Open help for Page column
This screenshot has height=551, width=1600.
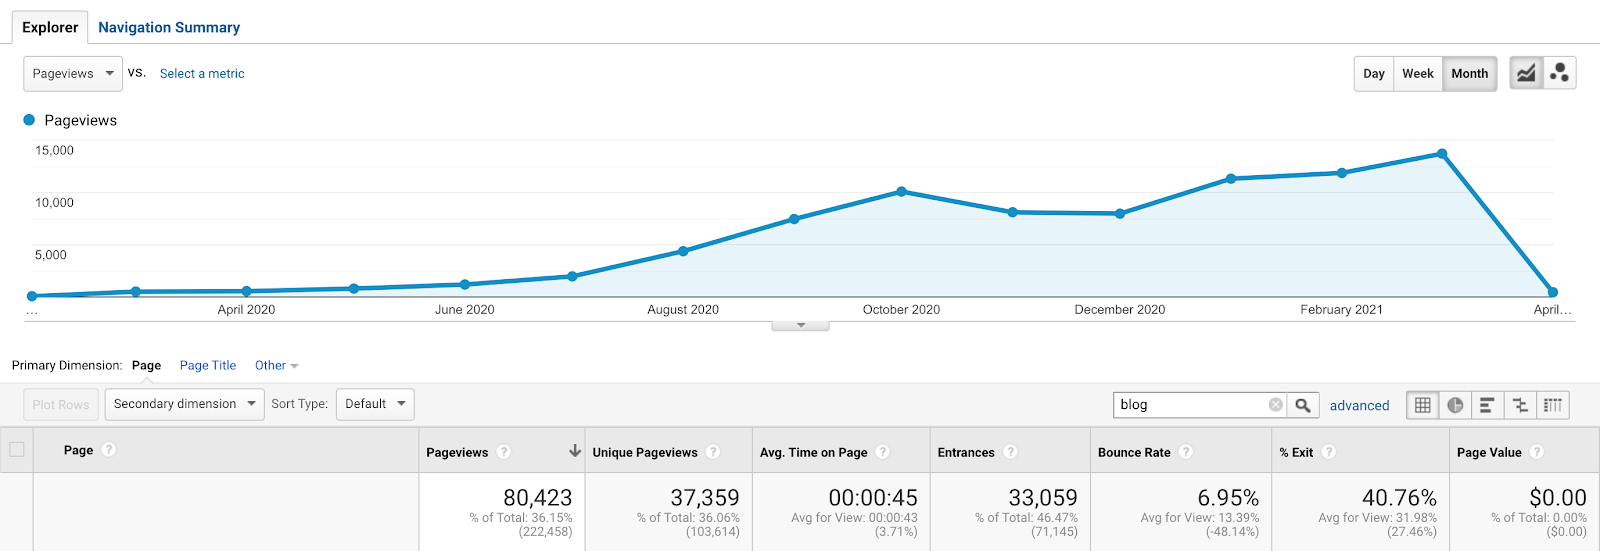[x=109, y=450]
